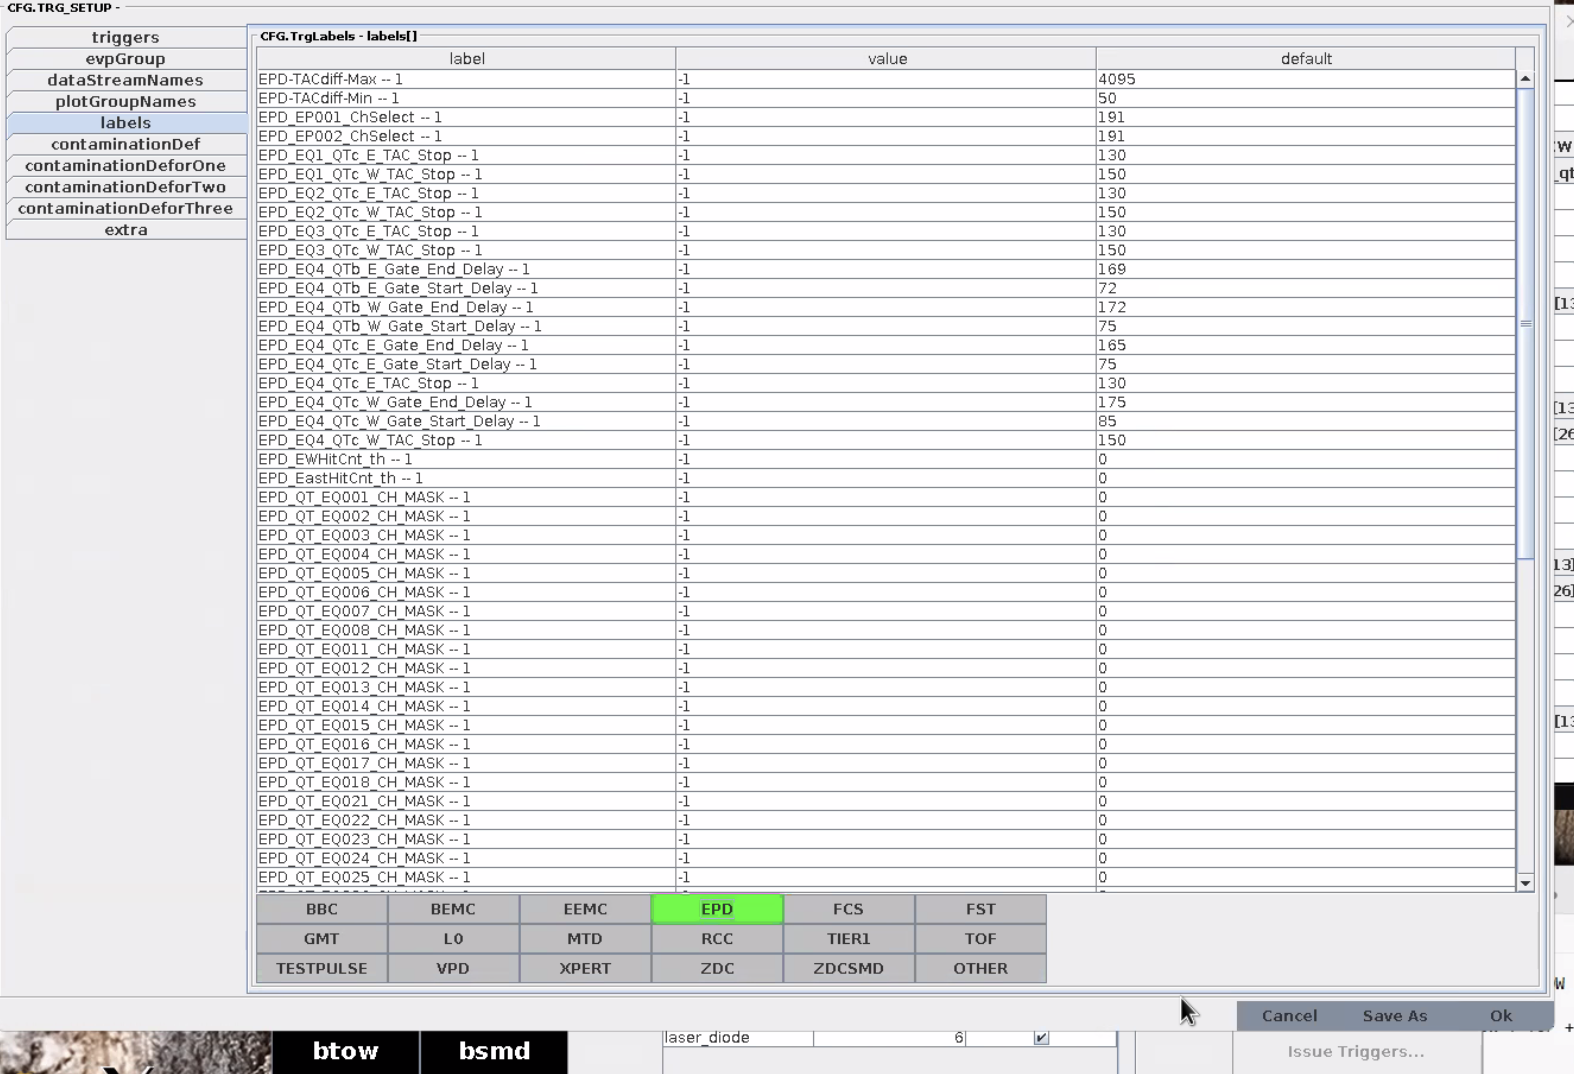Sort by the label column header
The height and width of the screenshot is (1074, 1574).
(466, 59)
